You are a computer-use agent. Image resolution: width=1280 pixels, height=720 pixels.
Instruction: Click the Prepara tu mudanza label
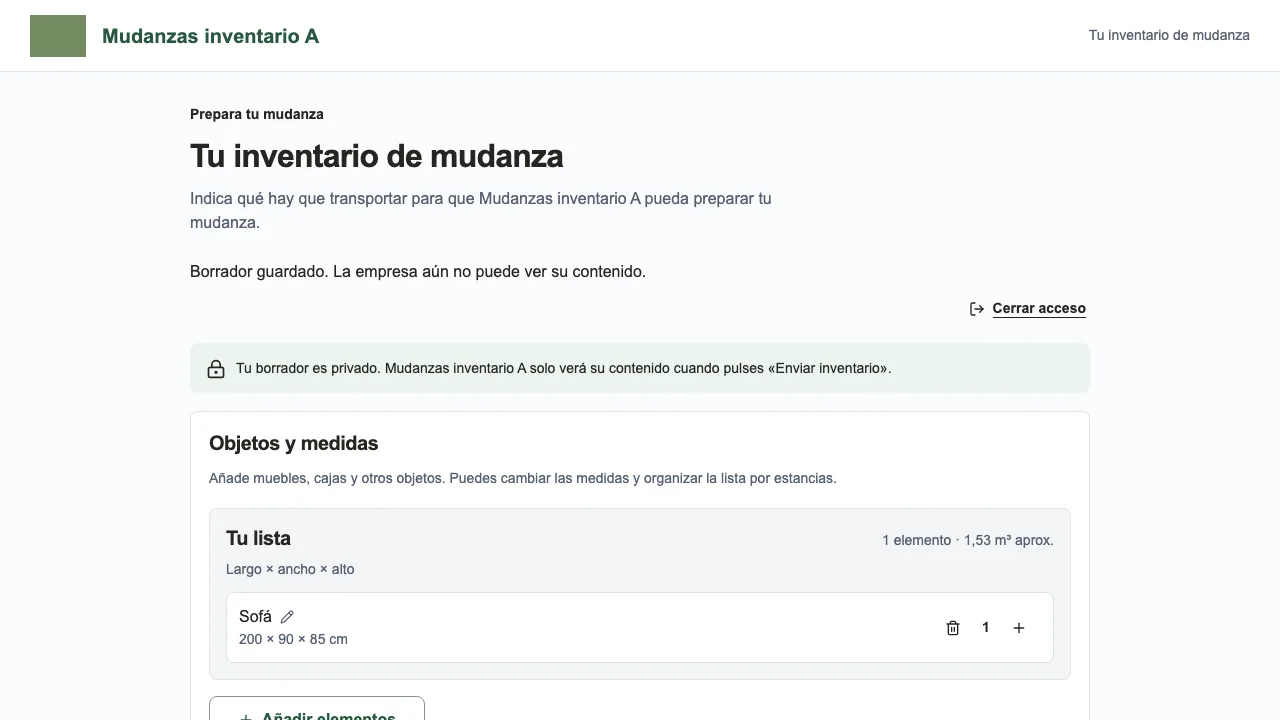[257, 114]
